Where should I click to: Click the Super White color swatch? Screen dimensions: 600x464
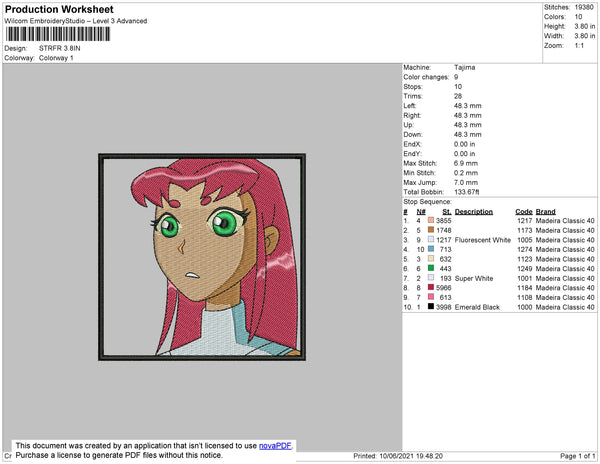click(431, 278)
